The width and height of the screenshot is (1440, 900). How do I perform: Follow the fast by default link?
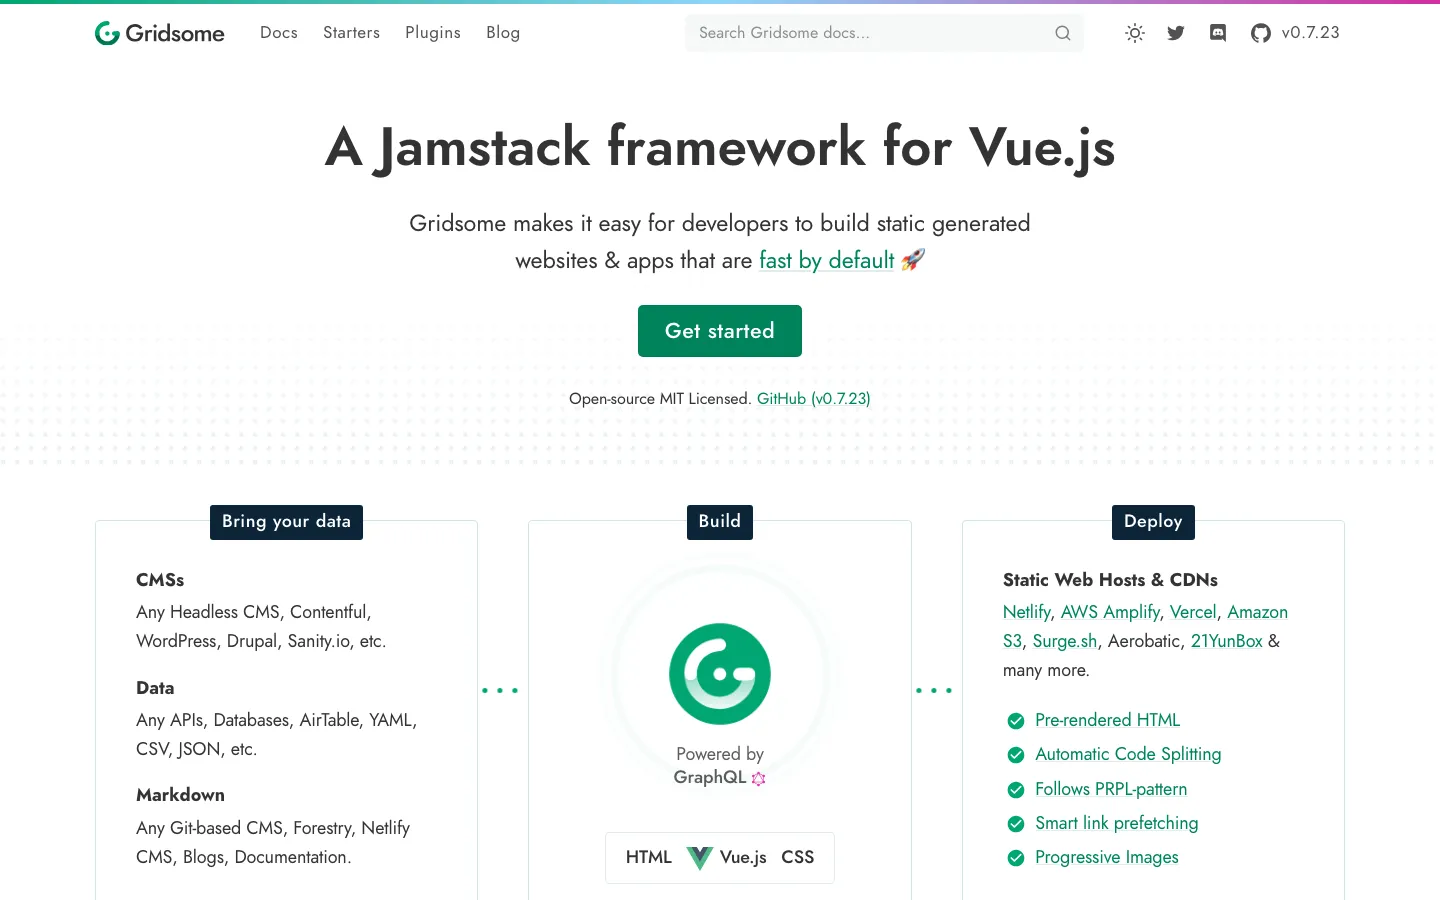coord(826,260)
